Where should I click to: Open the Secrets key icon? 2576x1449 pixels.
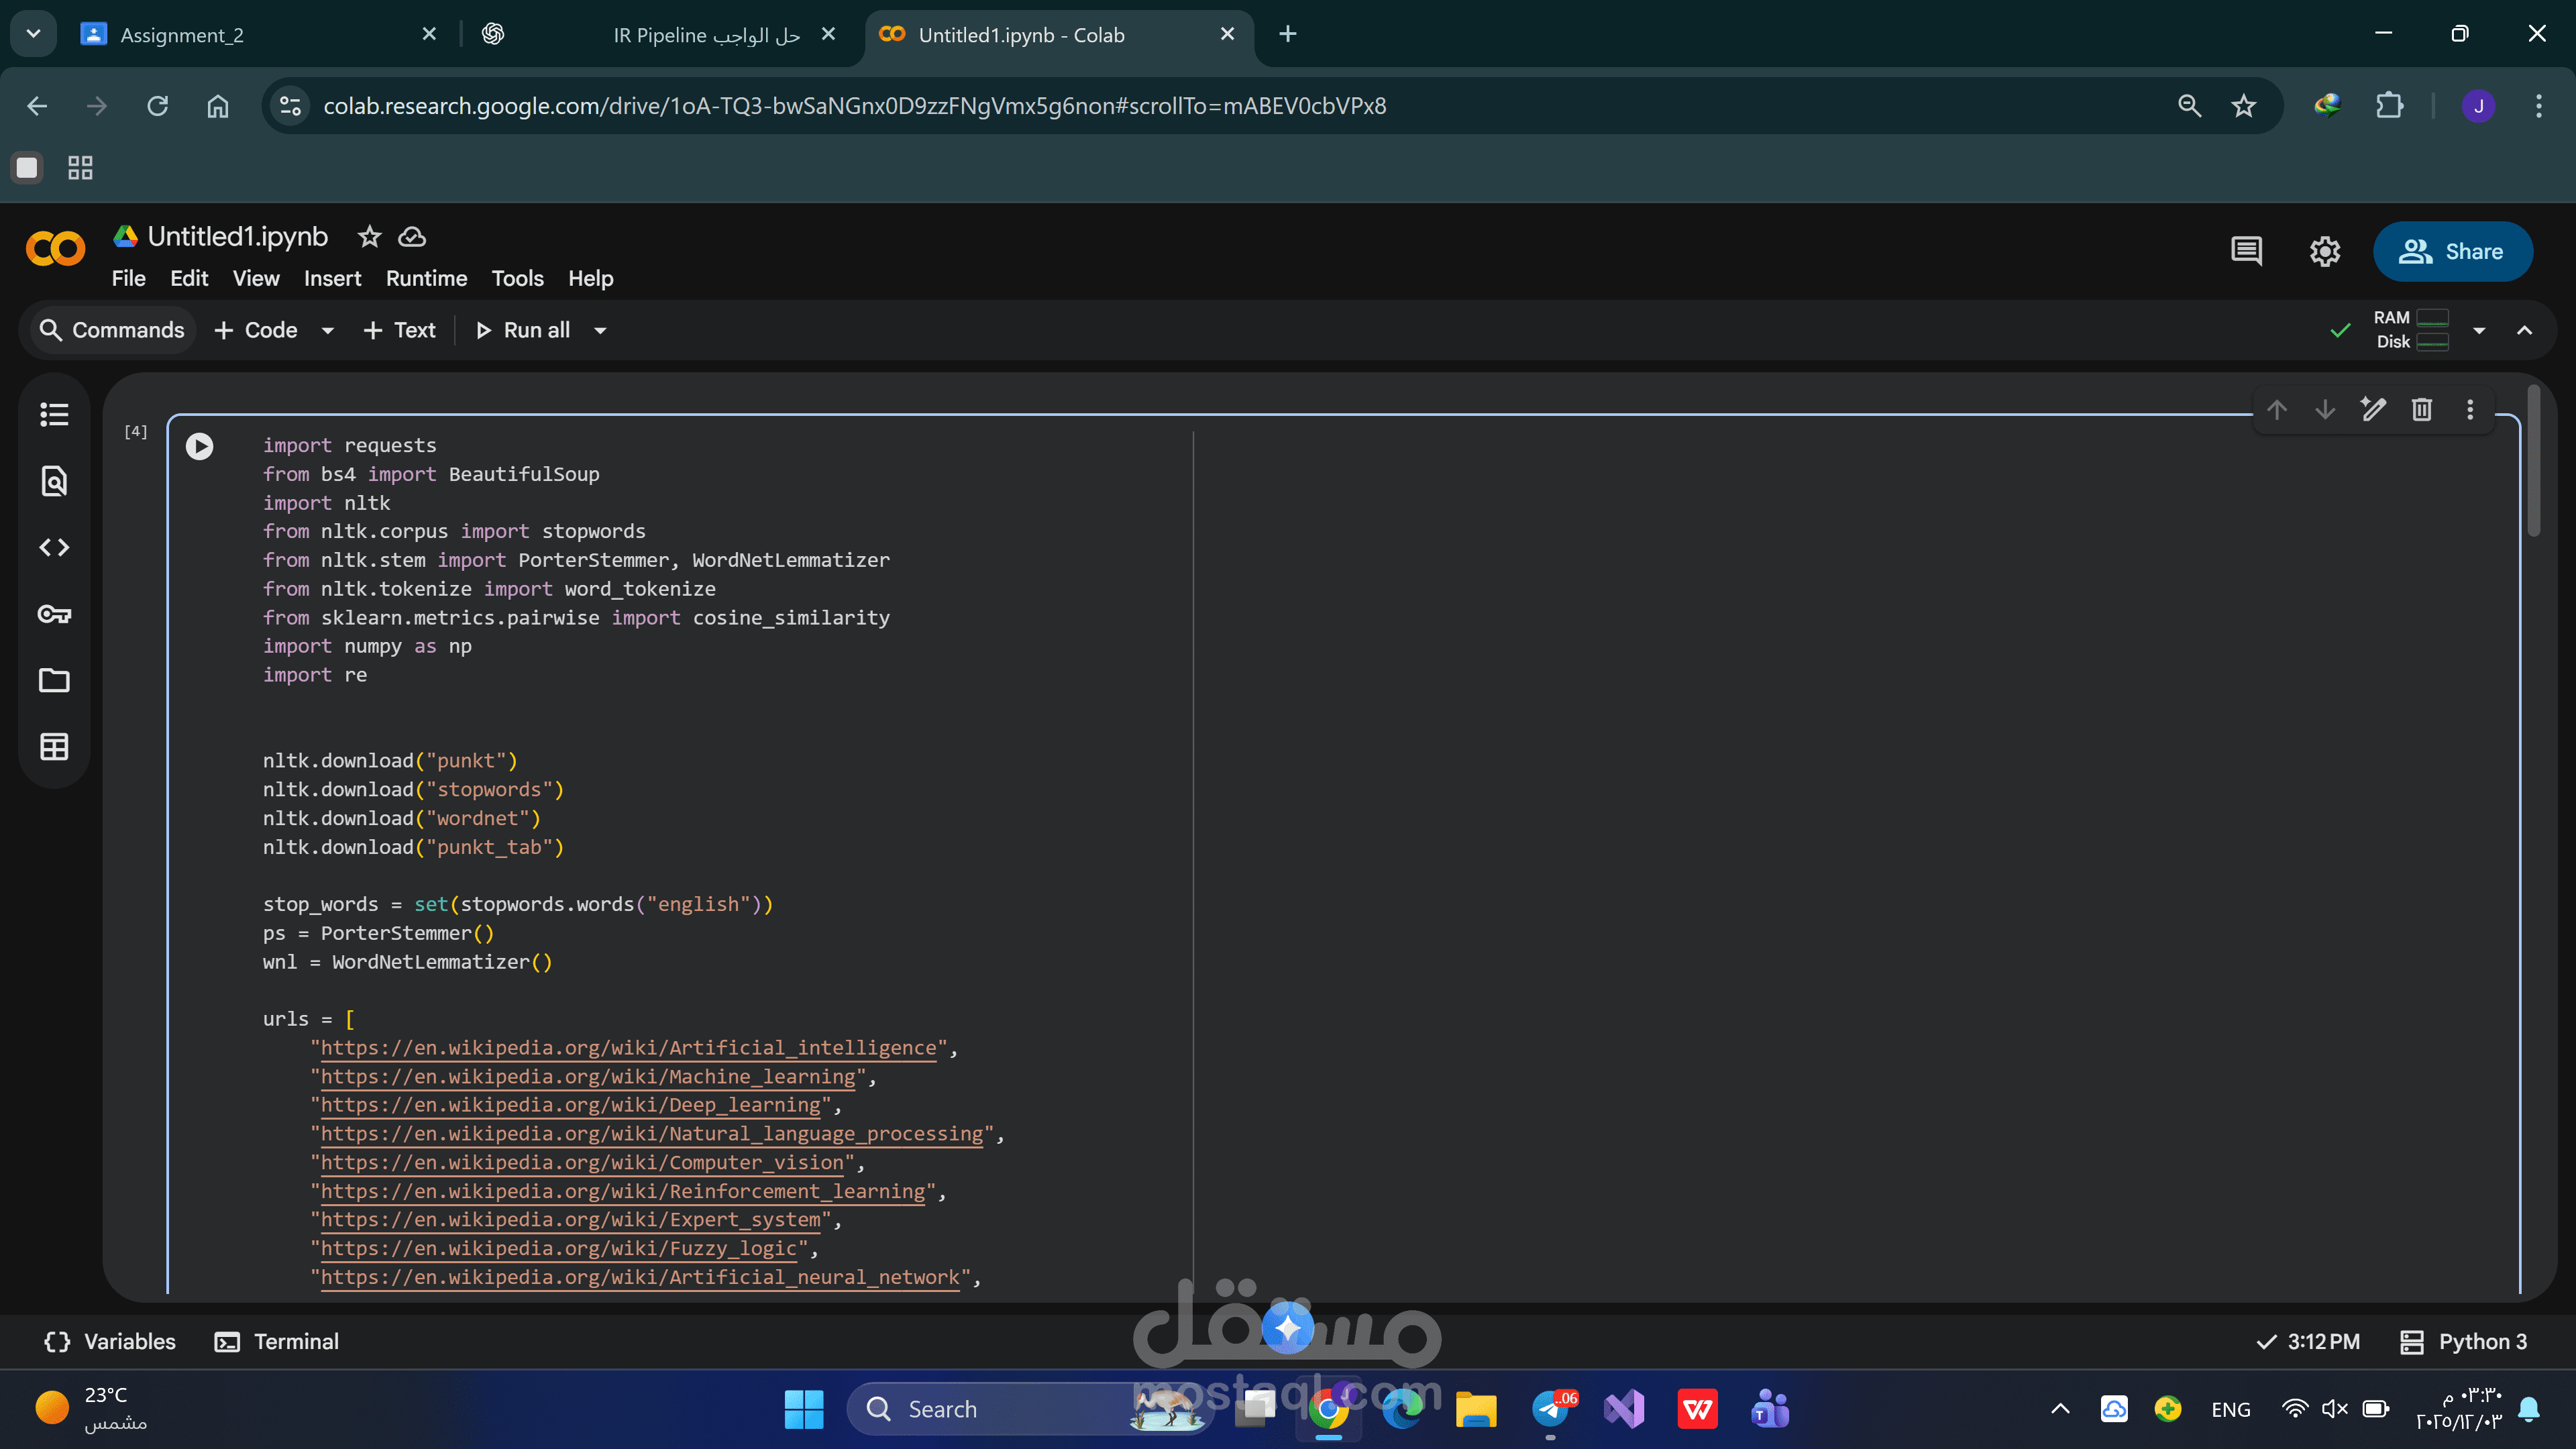[x=54, y=614]
